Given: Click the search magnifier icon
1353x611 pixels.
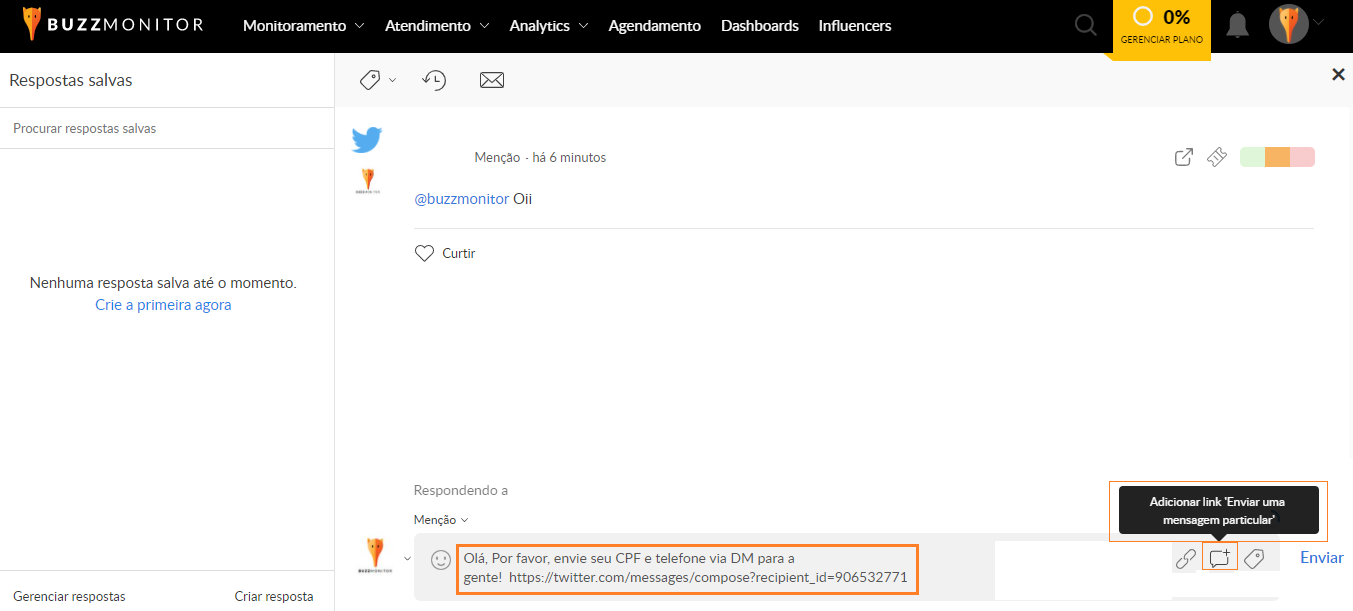Looking at the screenshot, I should click(x=1085, y=25).
